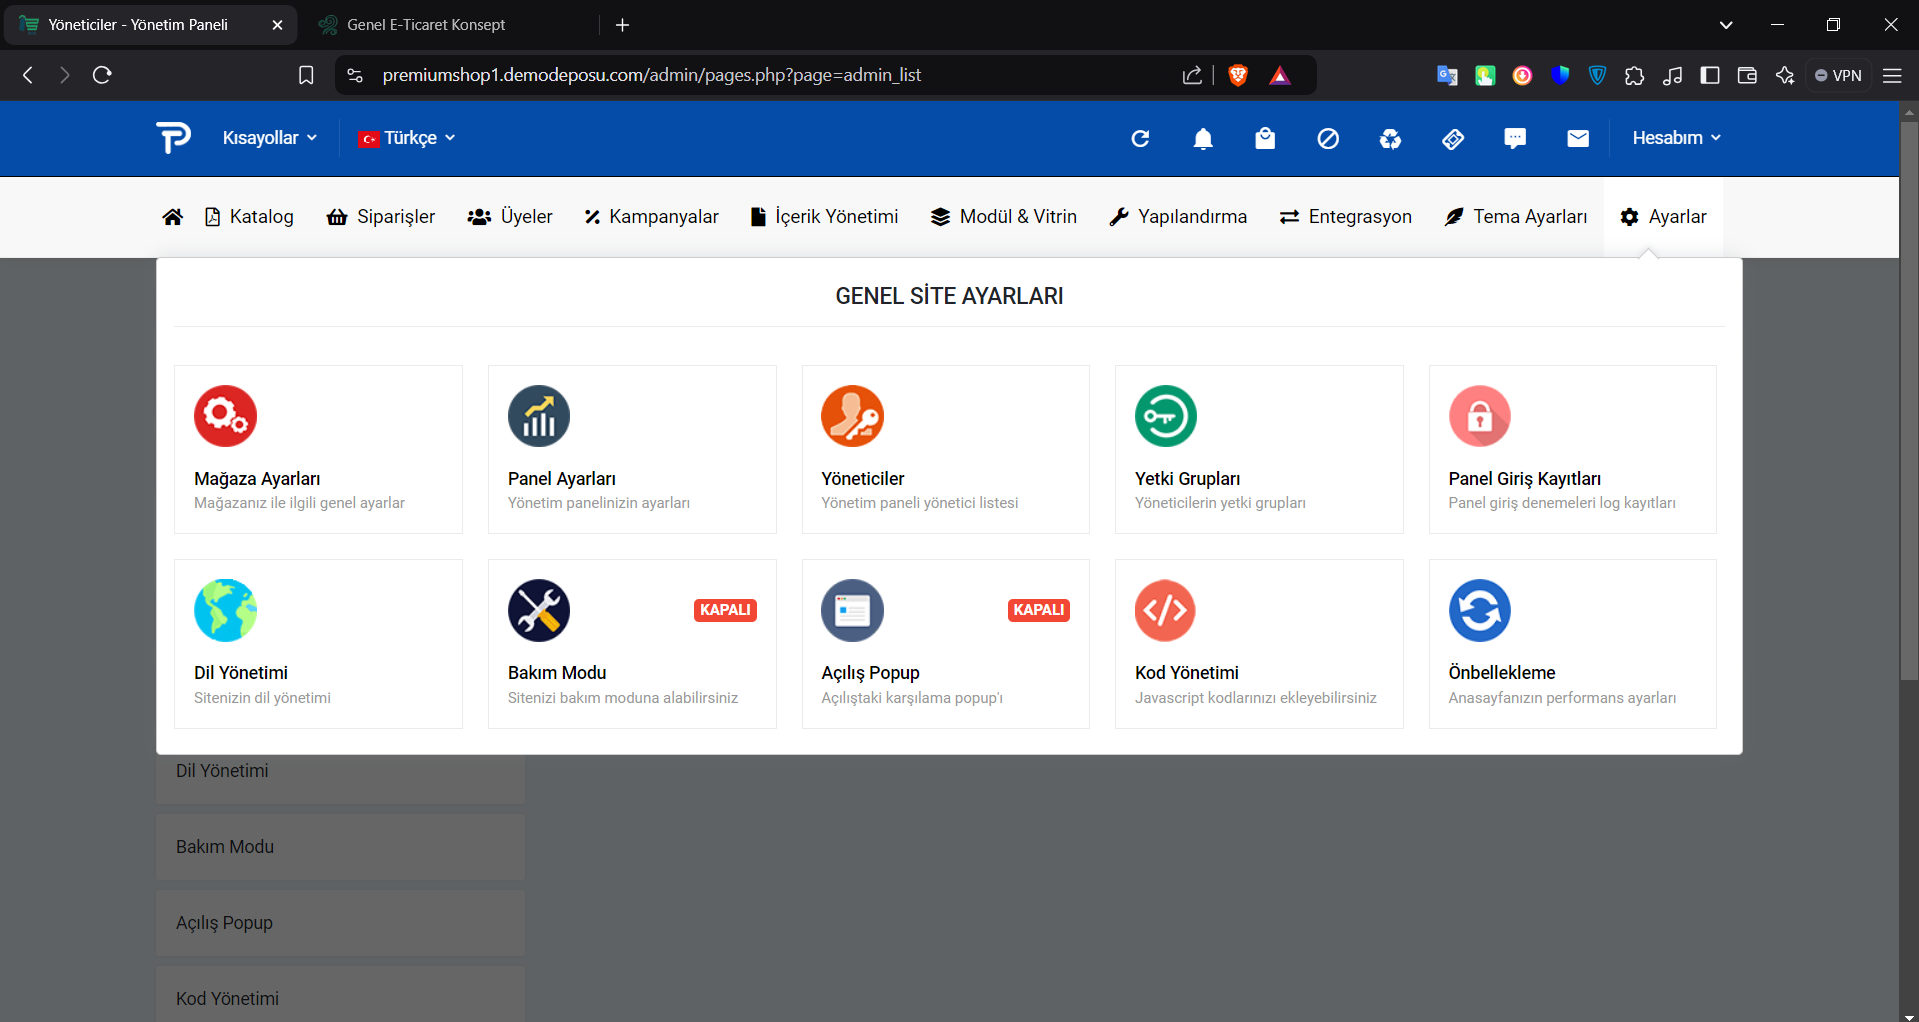Open Mağaza Ayarları red gear icon
1919x1022 pixels.
click(x=225, y=416)
